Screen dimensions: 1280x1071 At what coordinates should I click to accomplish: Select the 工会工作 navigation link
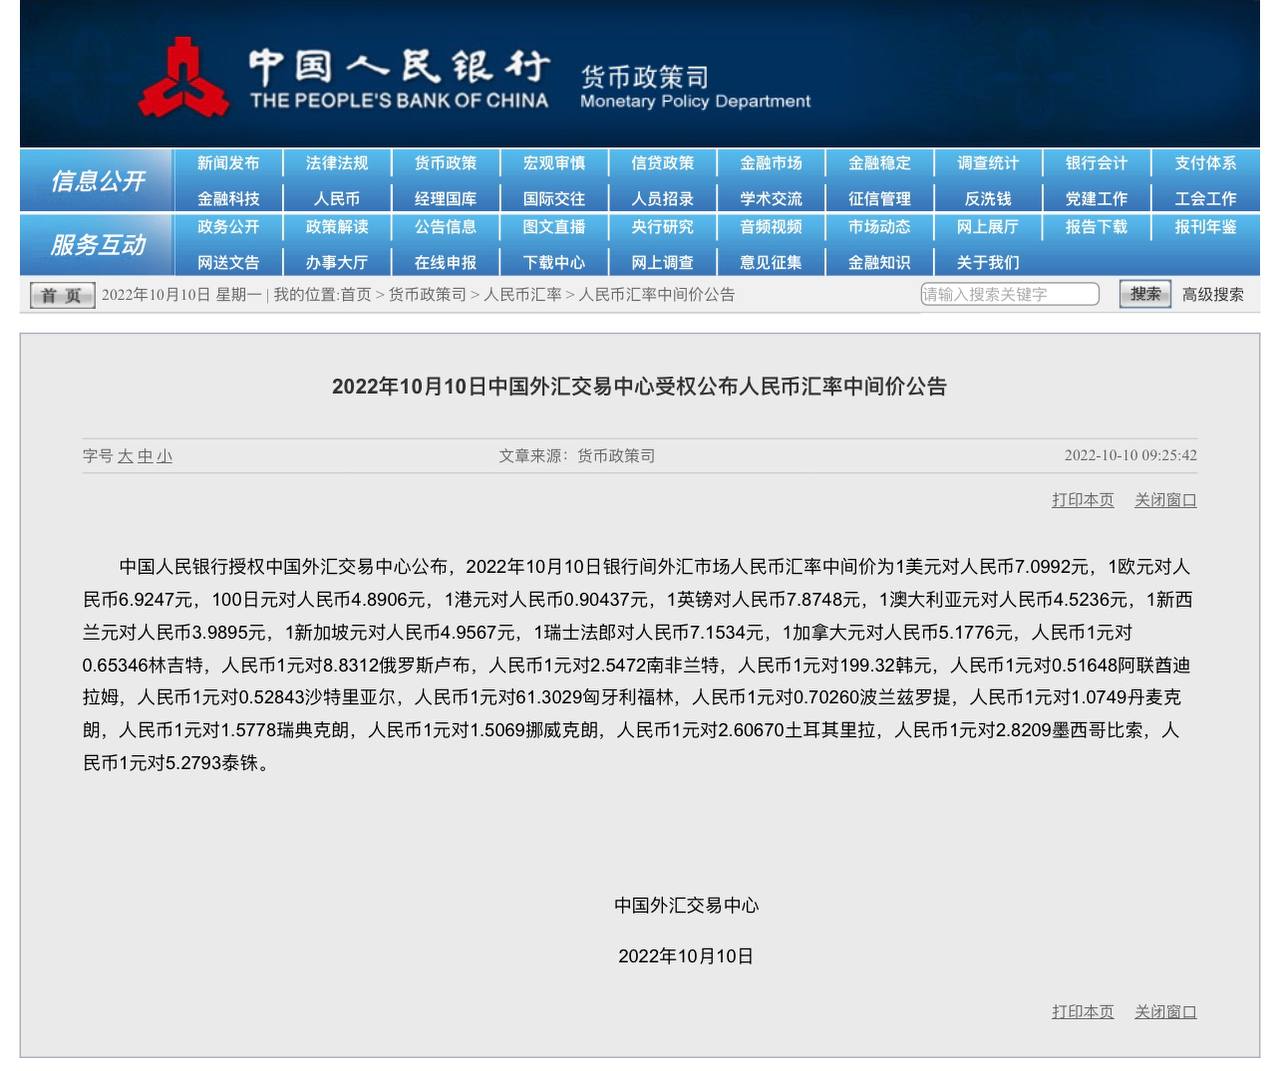[x=1205, y=199]
